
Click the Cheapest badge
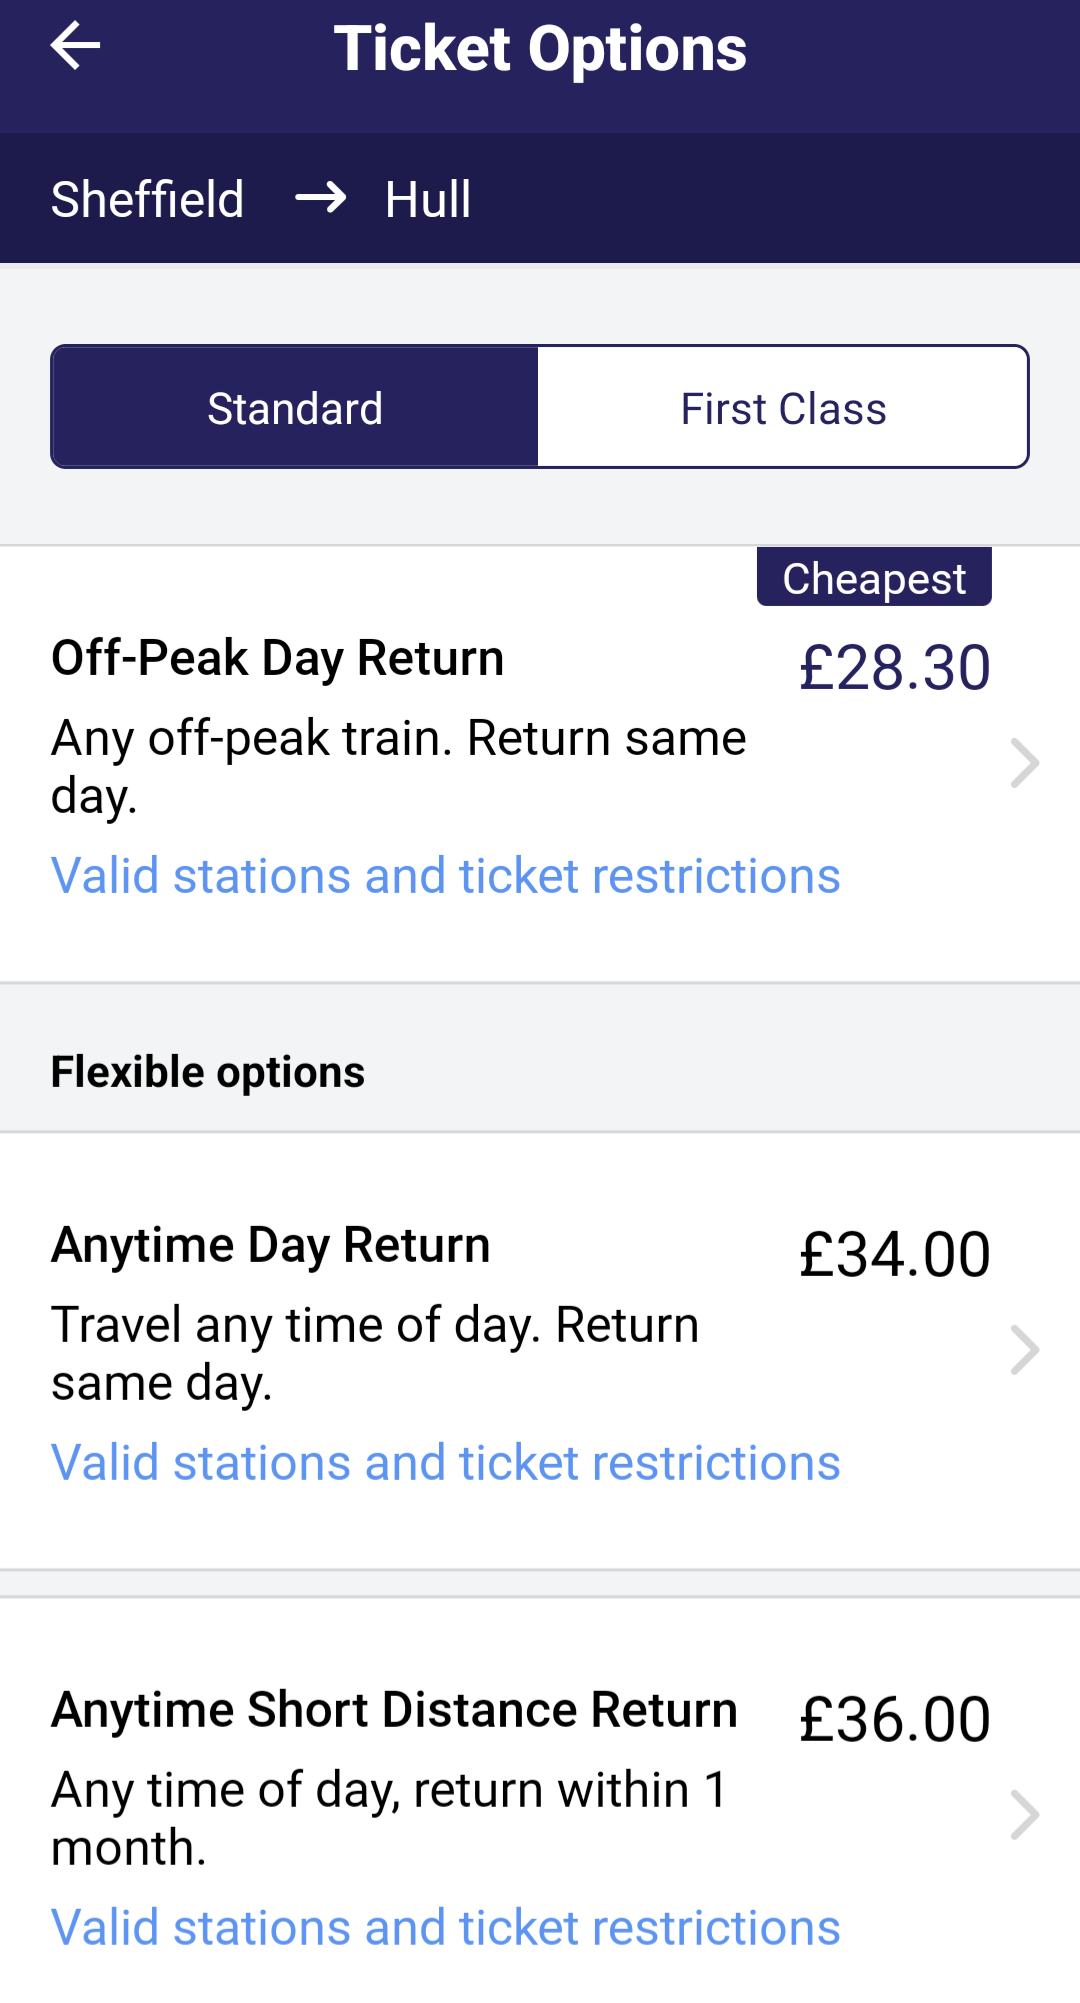click(x=874, y=578)
